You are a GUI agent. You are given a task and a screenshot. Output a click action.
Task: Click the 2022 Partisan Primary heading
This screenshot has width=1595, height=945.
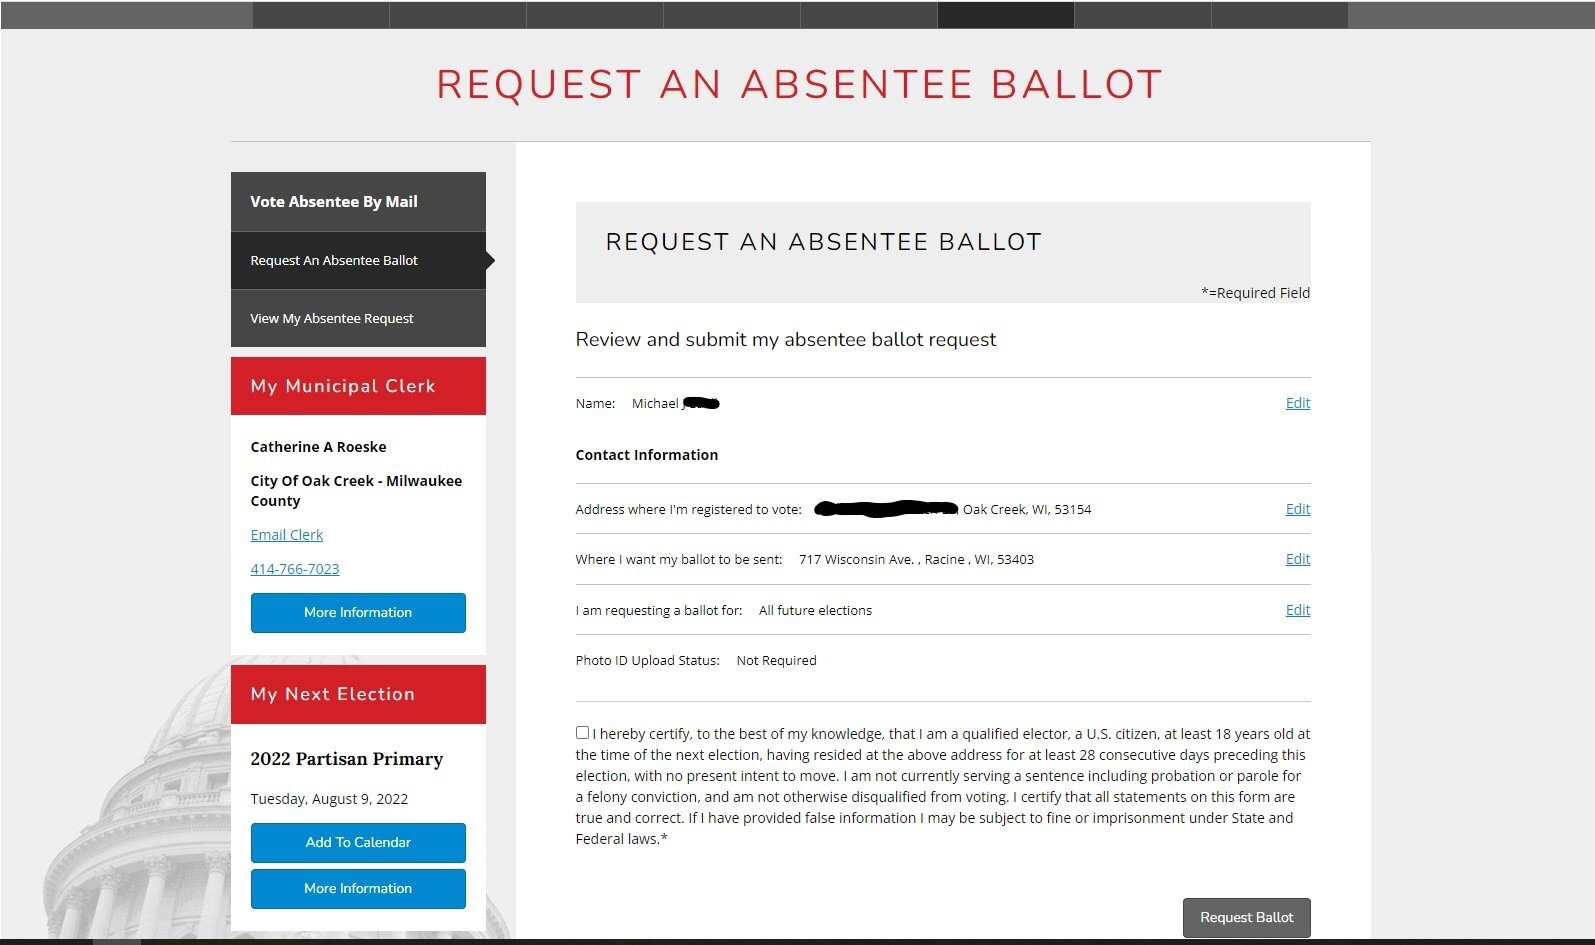tap(346, 759)
